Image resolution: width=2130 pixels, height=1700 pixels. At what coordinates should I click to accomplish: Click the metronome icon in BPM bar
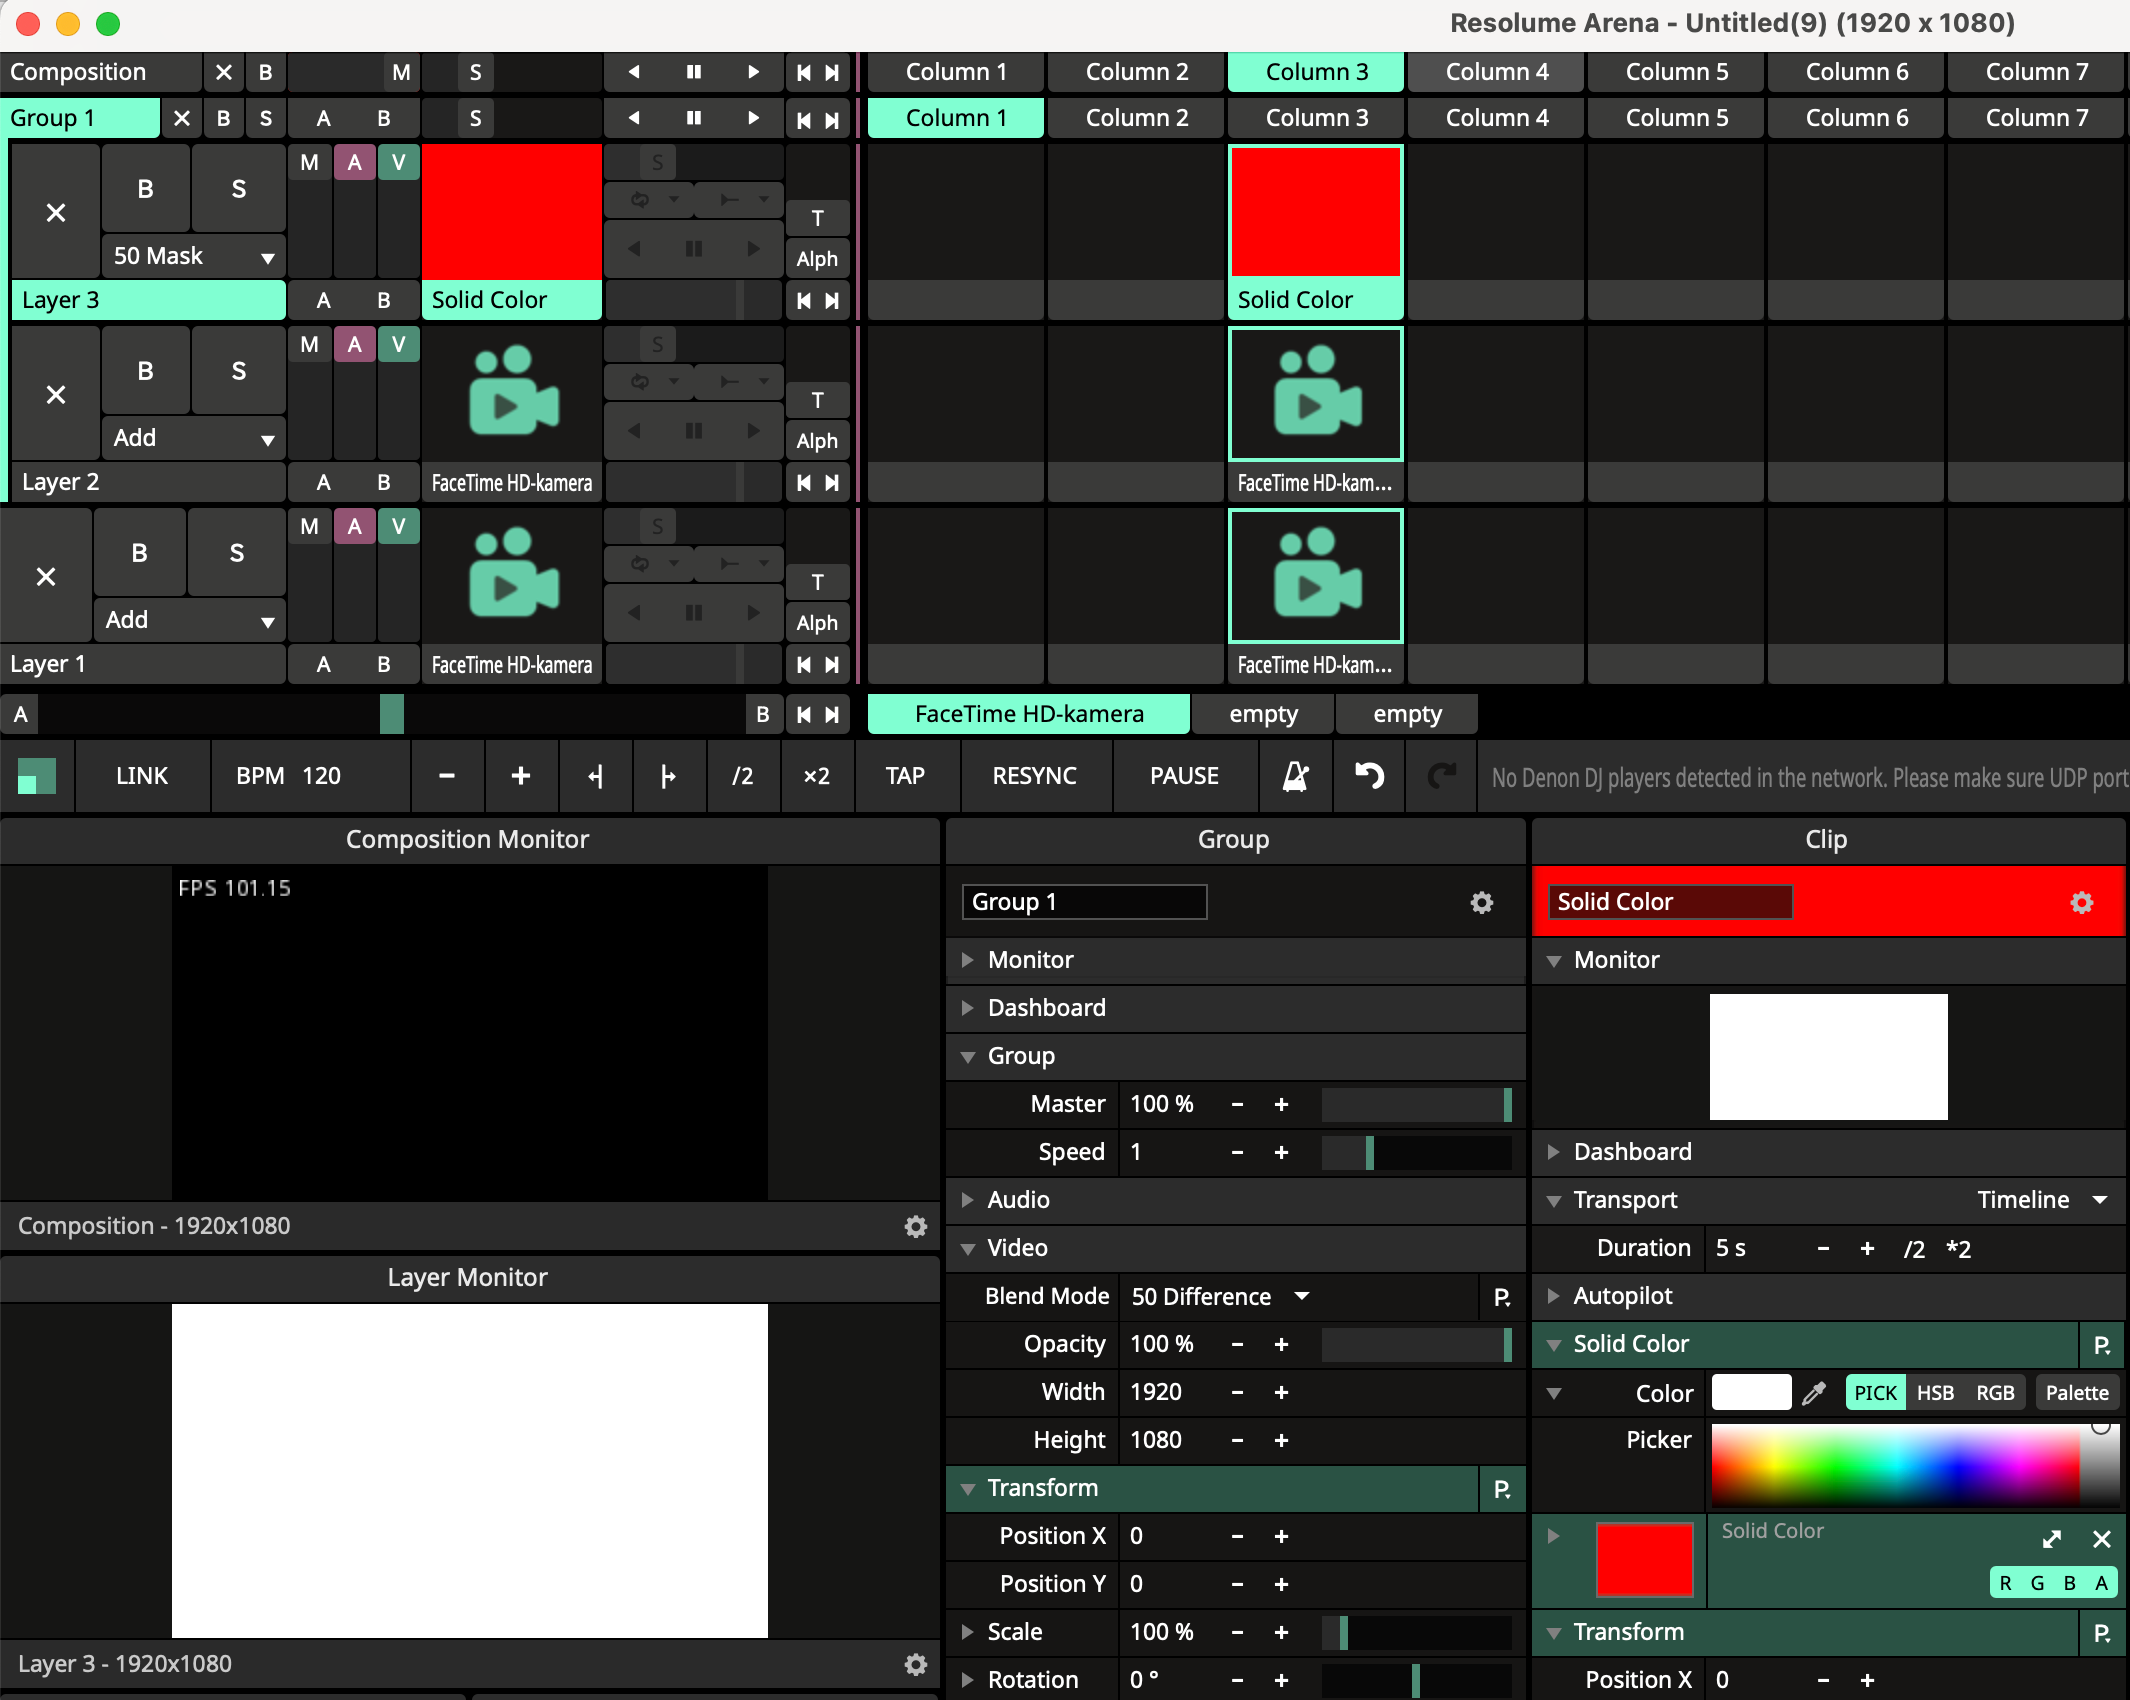pyautogui.click(x=1295, y=776)
